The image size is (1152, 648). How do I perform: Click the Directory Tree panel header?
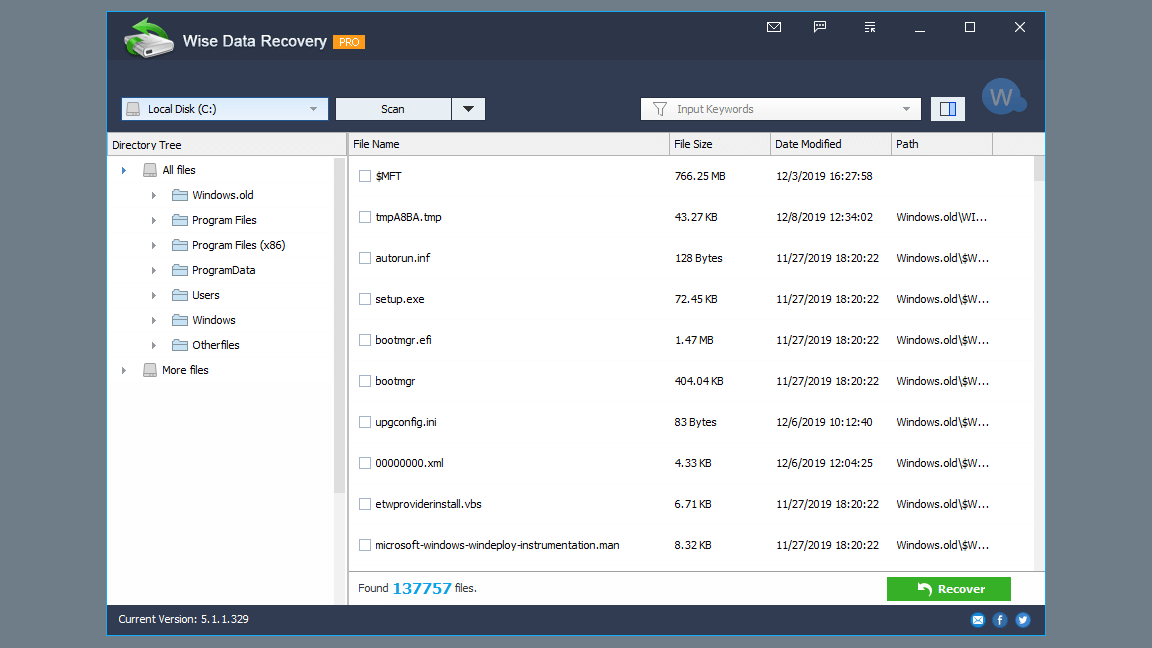pyautogui.click(x=226, y=145)
